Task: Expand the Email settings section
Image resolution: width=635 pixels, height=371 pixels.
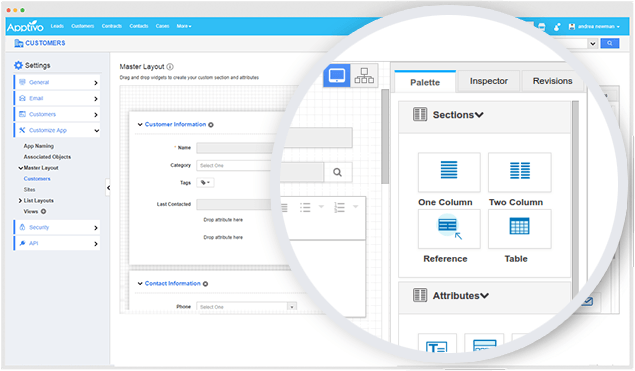Action: click(x=57, y=98)
